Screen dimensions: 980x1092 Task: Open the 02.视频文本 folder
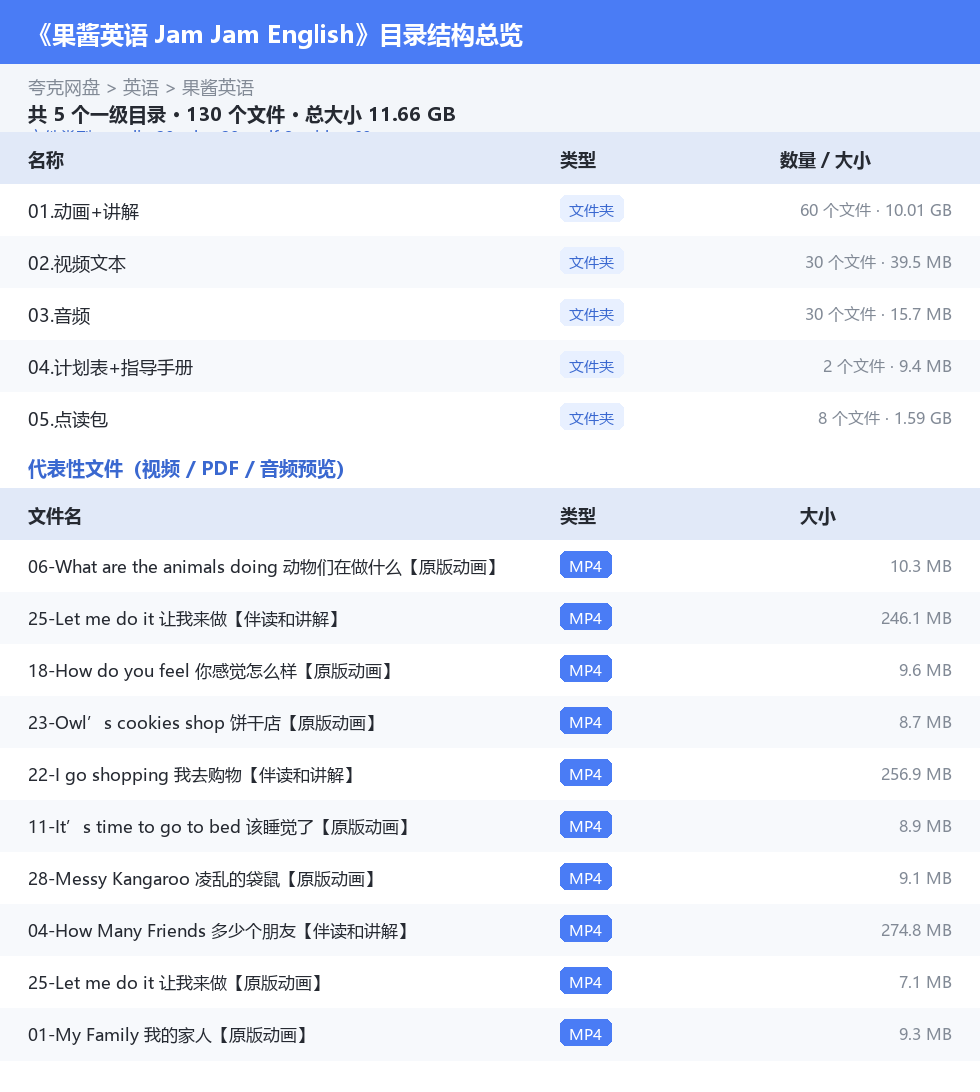[77, 263]
